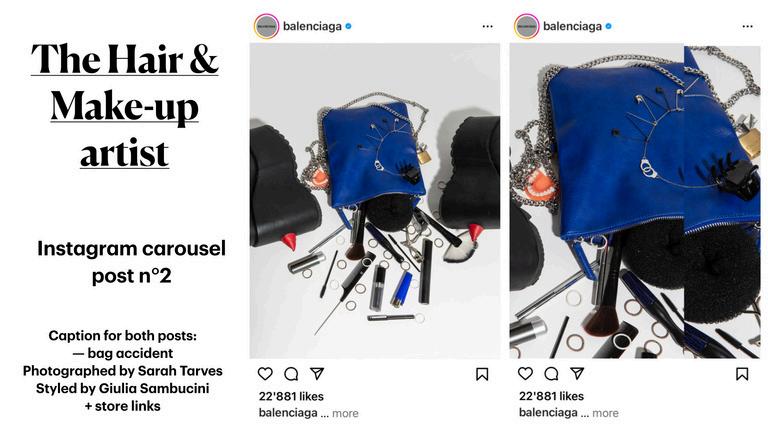The width and height of the screenshot is (768, 432).
Task: Open balenciaga username link on left post
Action: click(x=312, y=26)
